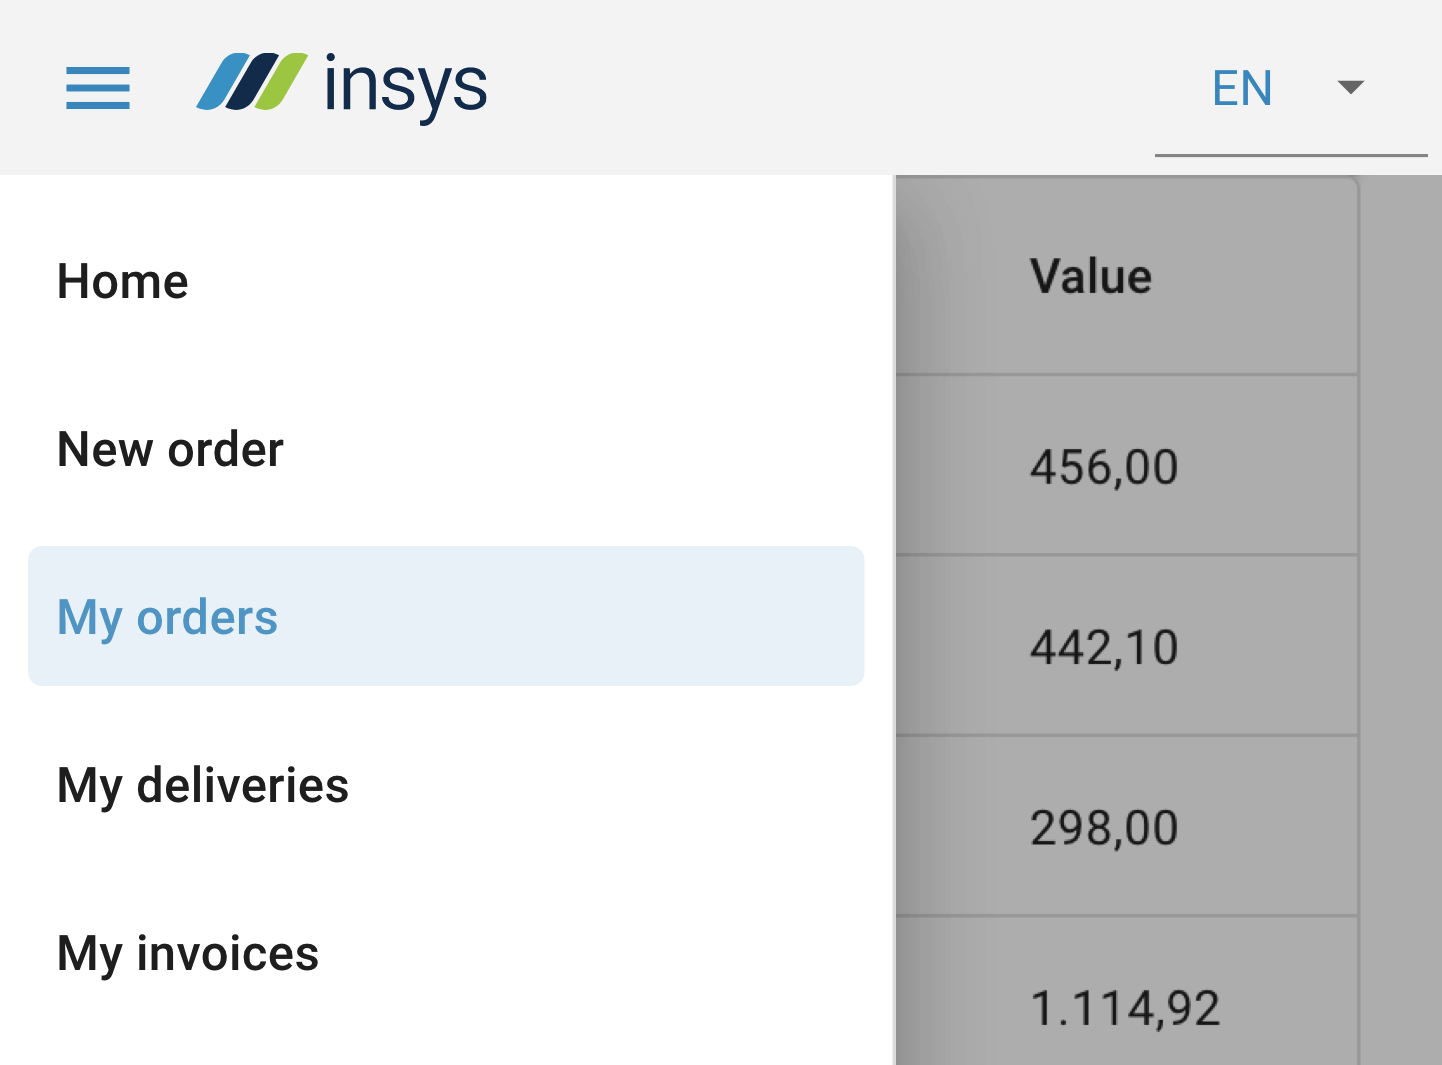
Task: Select the 456,00 value cell
Action: 1104,467
